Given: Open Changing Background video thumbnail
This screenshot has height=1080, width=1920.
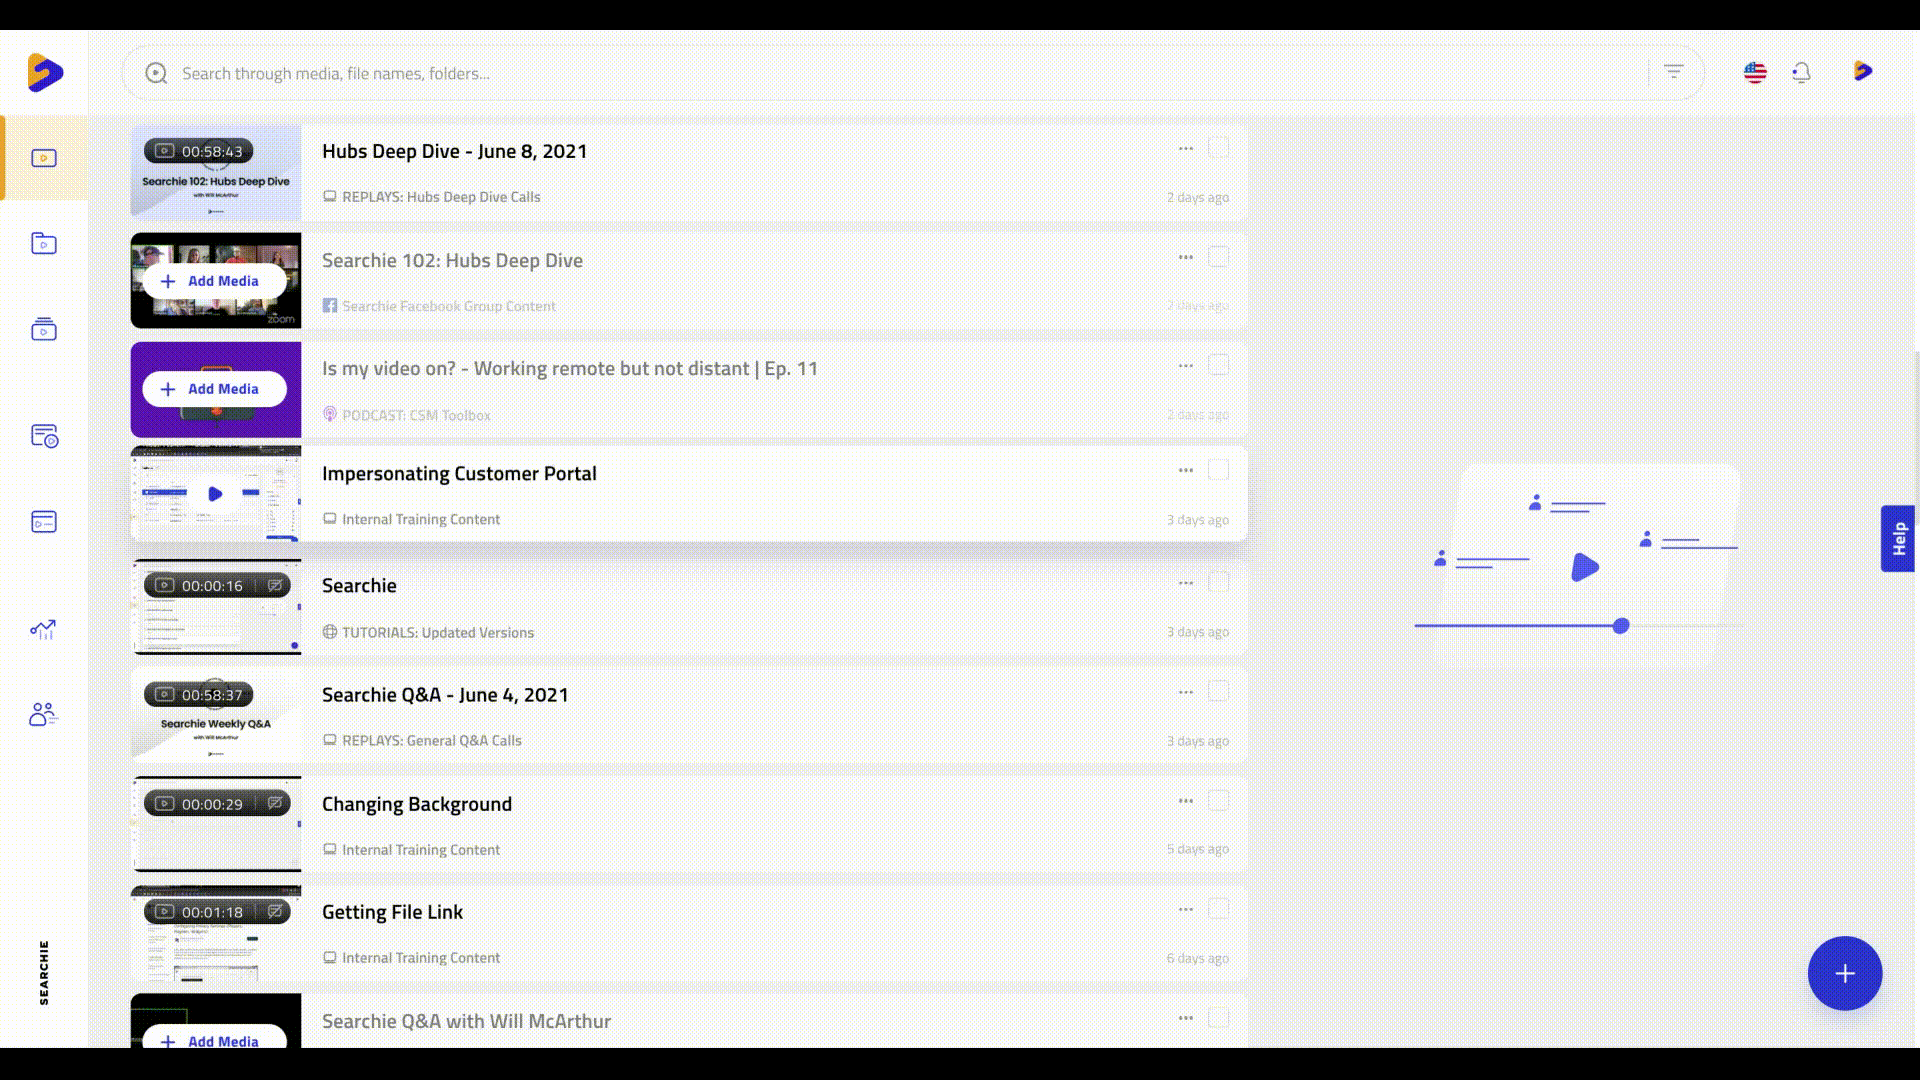Looking at the screenshot, I should click(x=216, y=825).
